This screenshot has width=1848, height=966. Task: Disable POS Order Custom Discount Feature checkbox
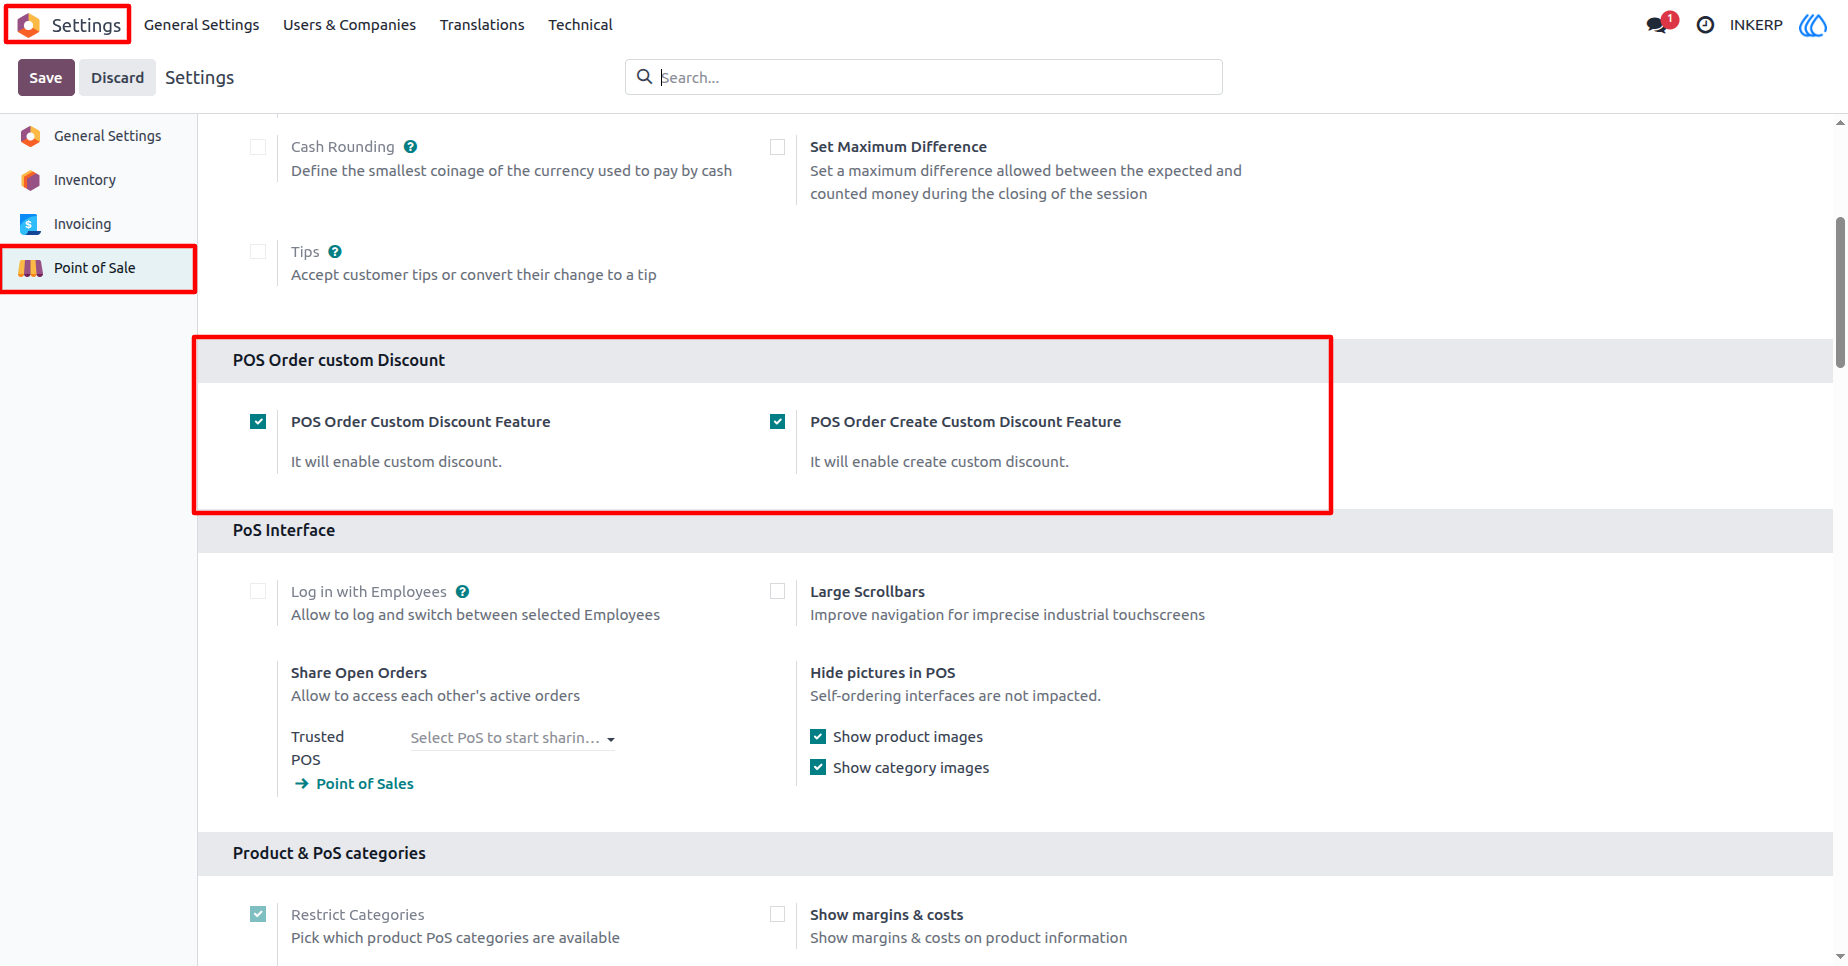coord(258,422)
